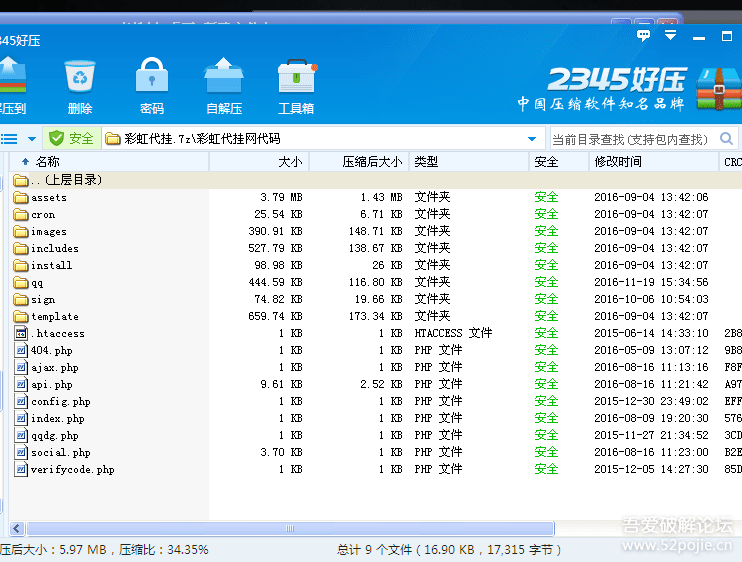Image resolution: width=742 pixels, height=562 pixels.
Task: Click the address path 彩虹代挂.7z\彩虹代挂网代码
Action: [x=202, y=139]
